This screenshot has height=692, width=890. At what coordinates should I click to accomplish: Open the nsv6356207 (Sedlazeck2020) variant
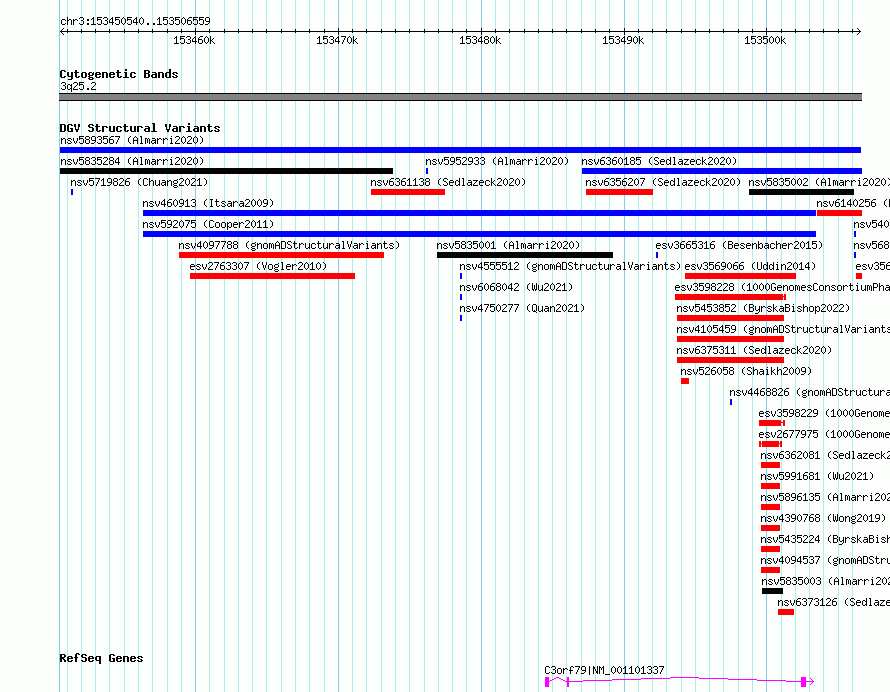tap(663, 182)
